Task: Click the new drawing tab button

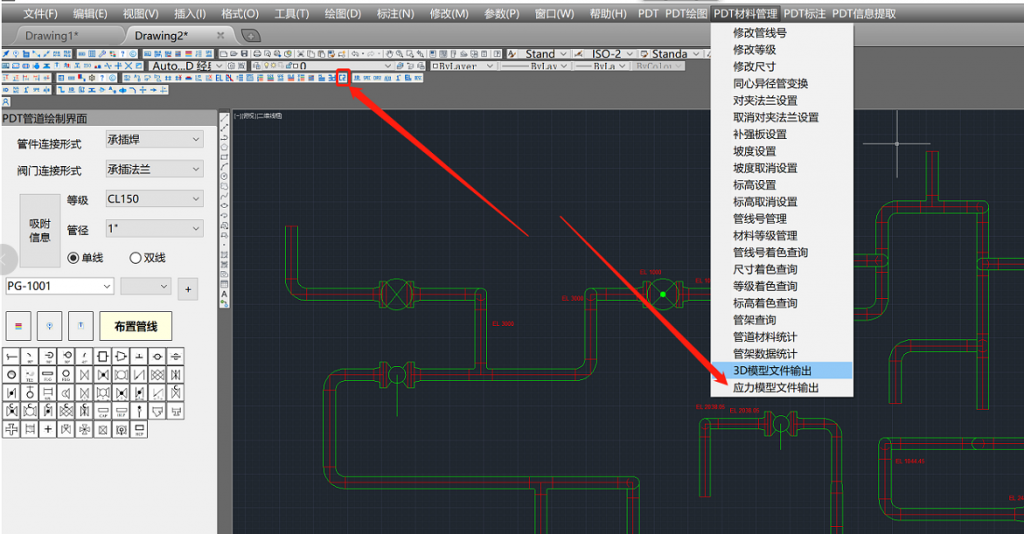Action: 251,36
